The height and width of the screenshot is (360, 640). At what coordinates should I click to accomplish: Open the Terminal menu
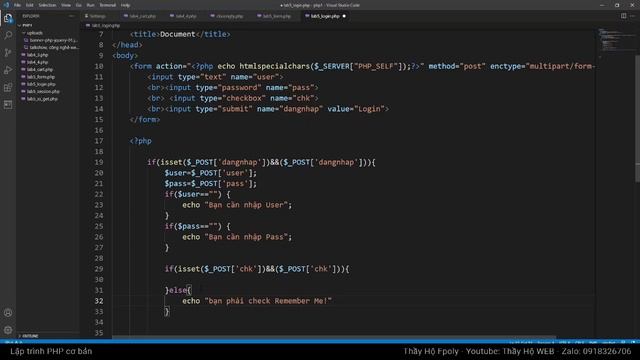click(108, 5)
